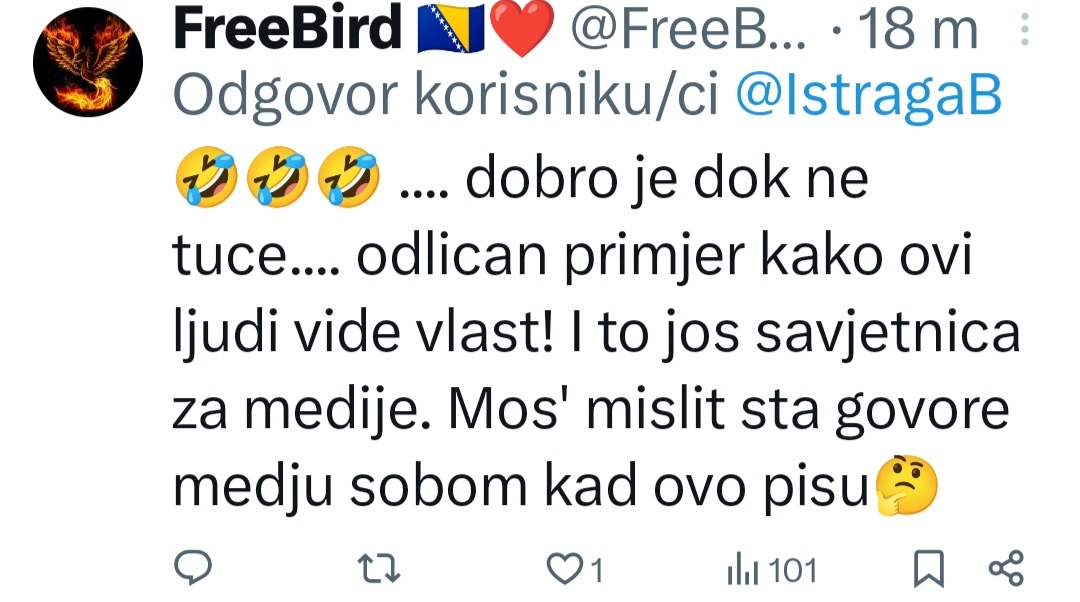Viewport: 1080px width, 602px height.
Task: Open the three-dot more options menu
Action: (1025, 29)
